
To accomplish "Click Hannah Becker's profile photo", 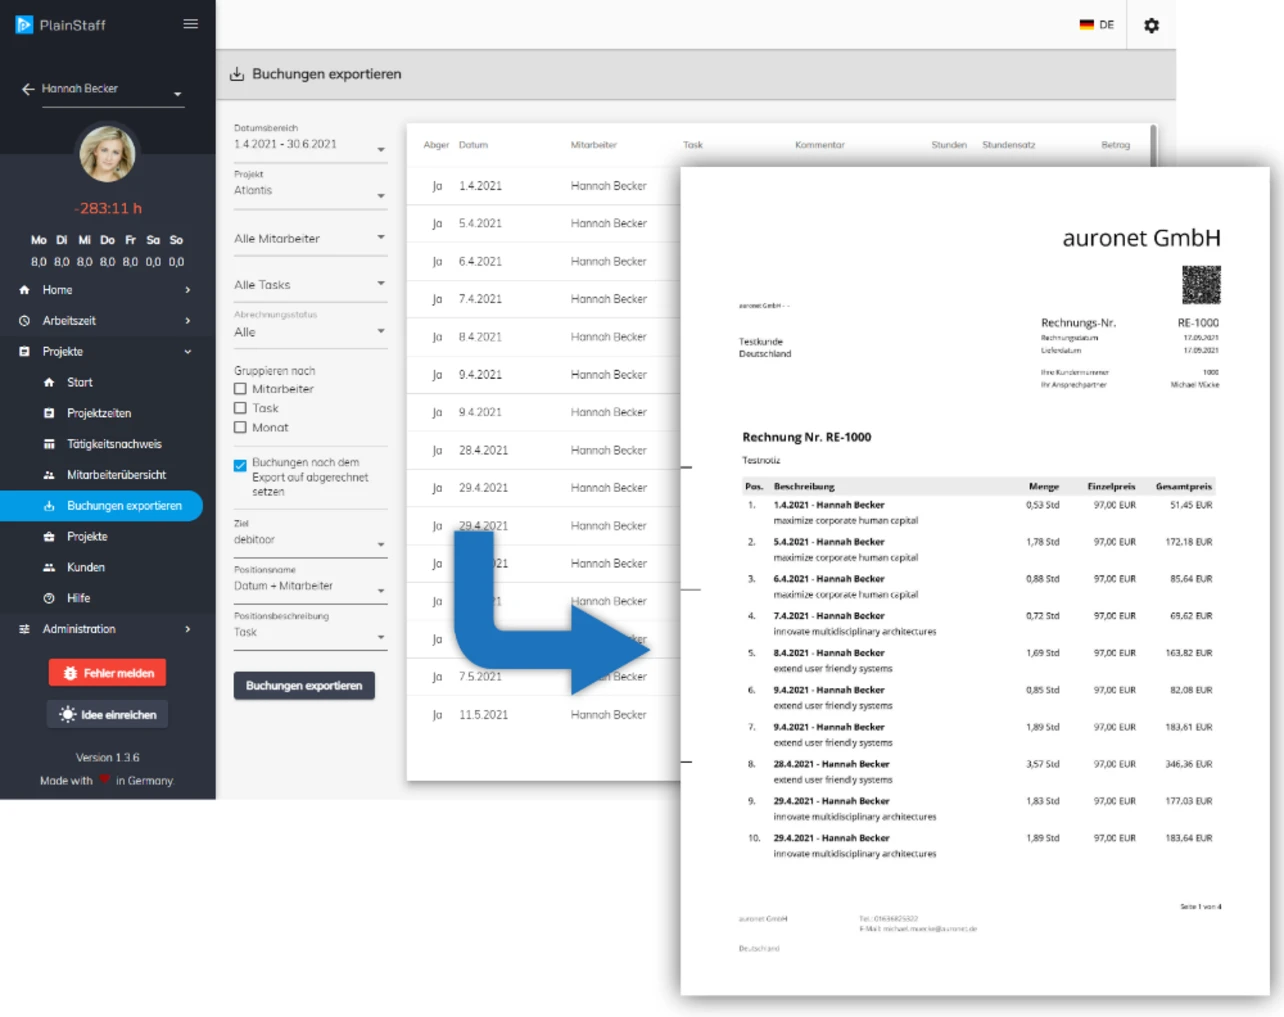I will (x=107, y=153).
